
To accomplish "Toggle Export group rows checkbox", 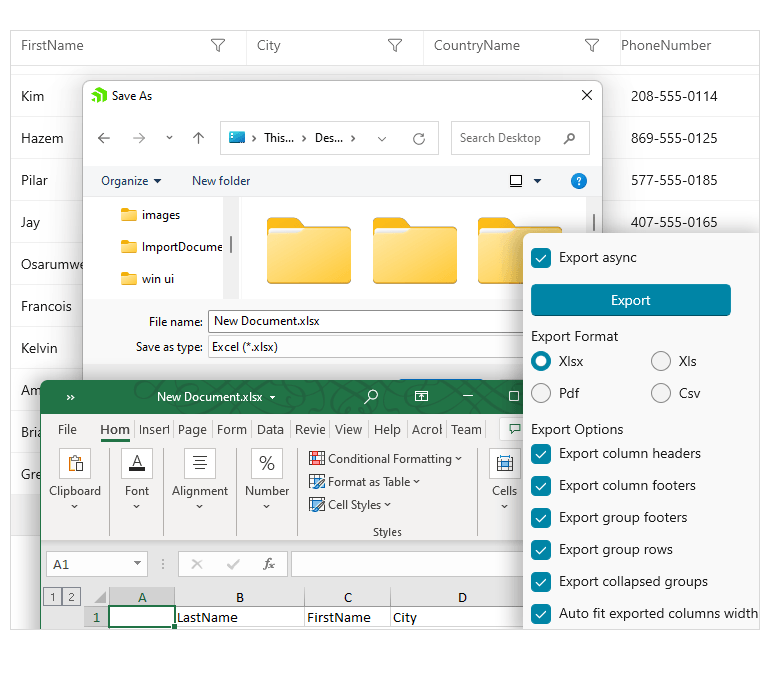I will [x=541, y=550].
